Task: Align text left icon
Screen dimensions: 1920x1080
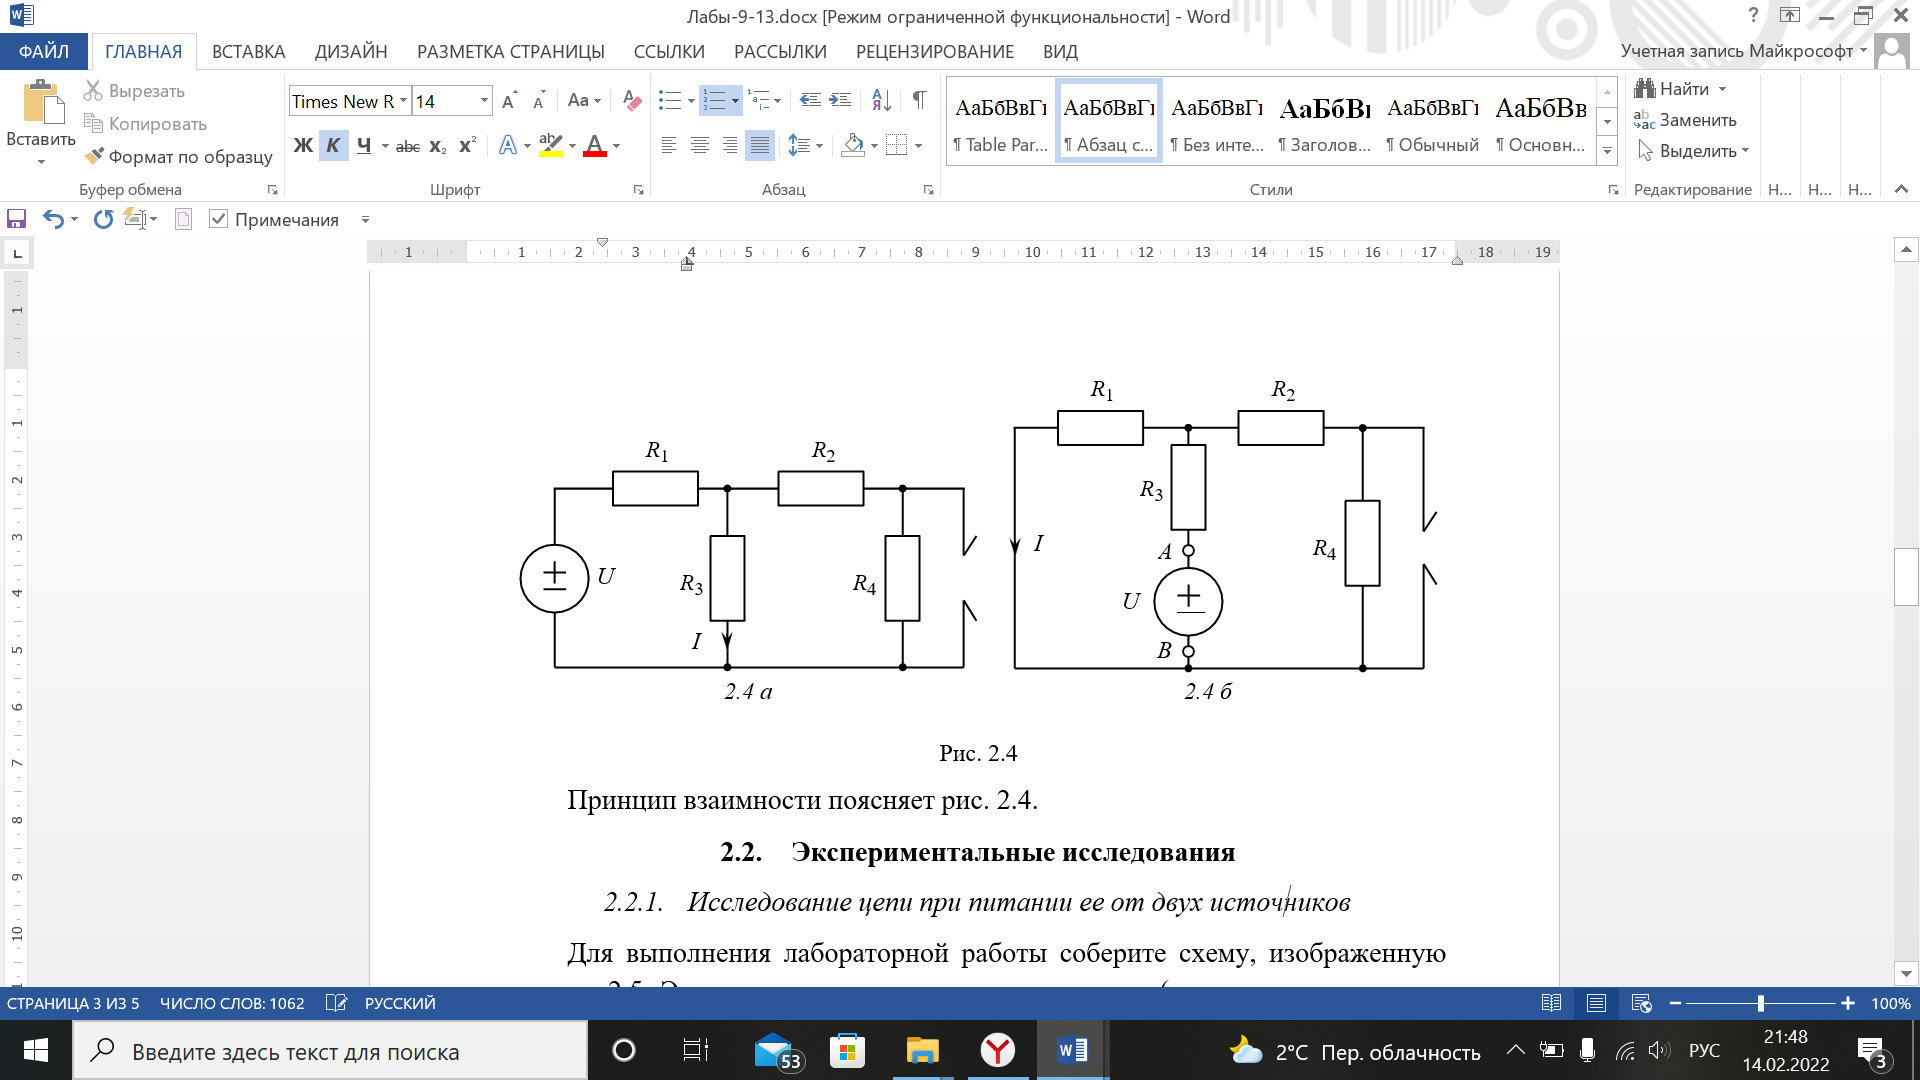Action: point(669,146)
